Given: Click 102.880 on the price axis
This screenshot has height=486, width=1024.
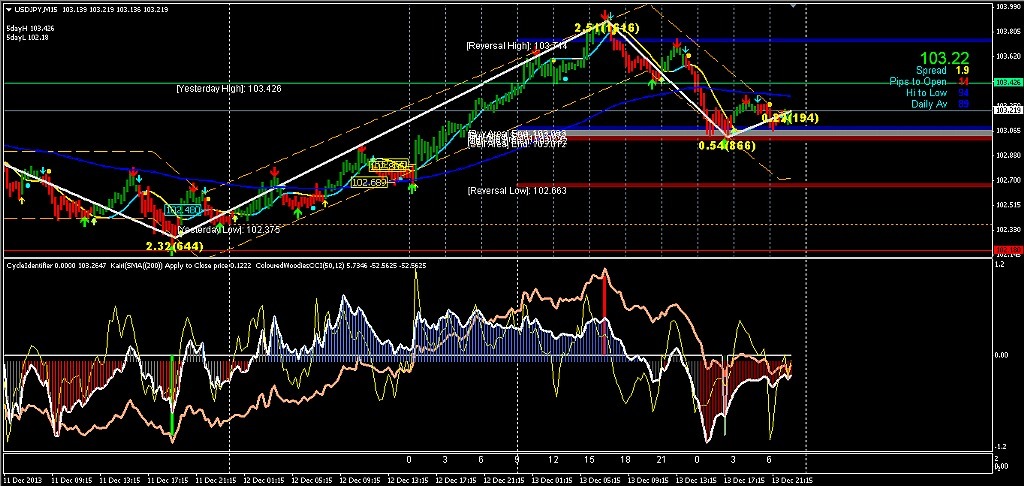Looking at the screenshot, I should click(1006, 155).
